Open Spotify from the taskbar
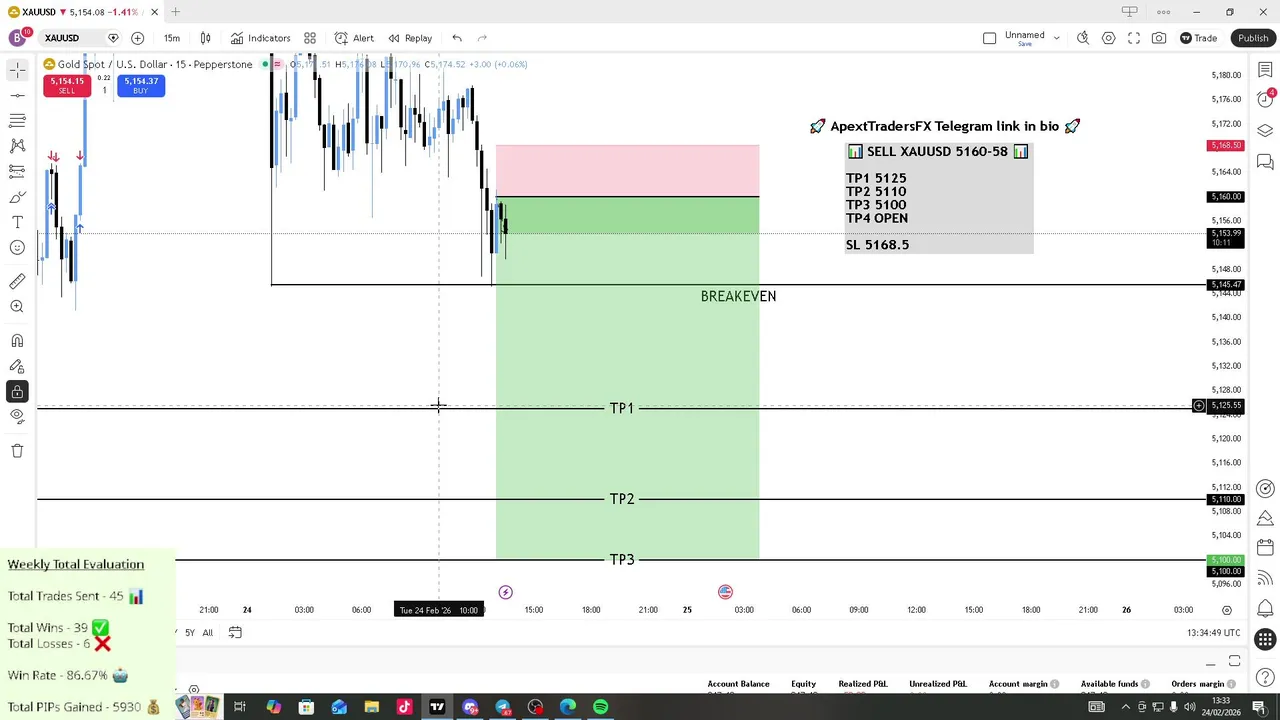1280x720 pixels. tap(600, 707)
